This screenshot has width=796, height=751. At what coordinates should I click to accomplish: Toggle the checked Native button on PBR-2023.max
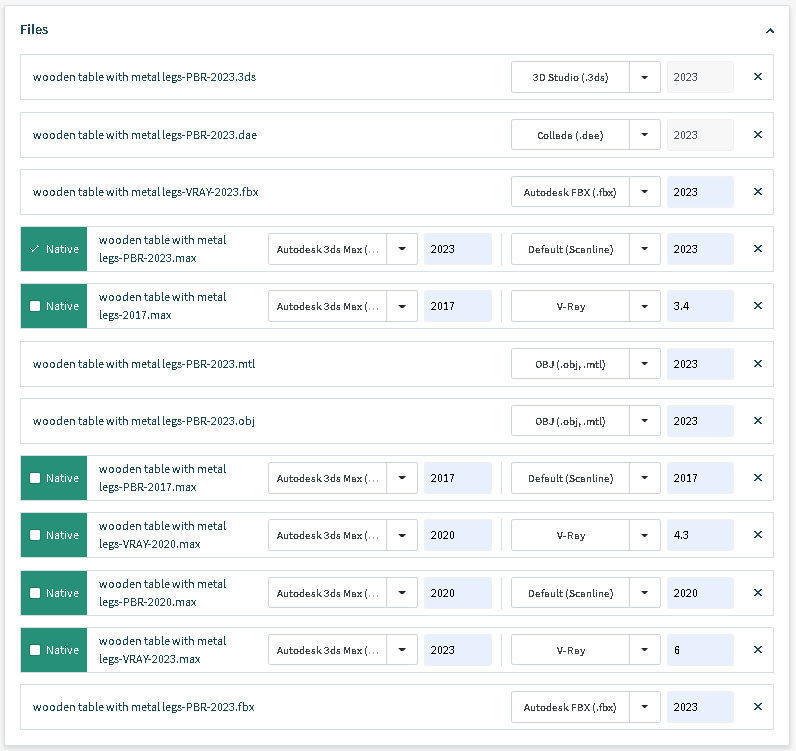click(54, 249)
